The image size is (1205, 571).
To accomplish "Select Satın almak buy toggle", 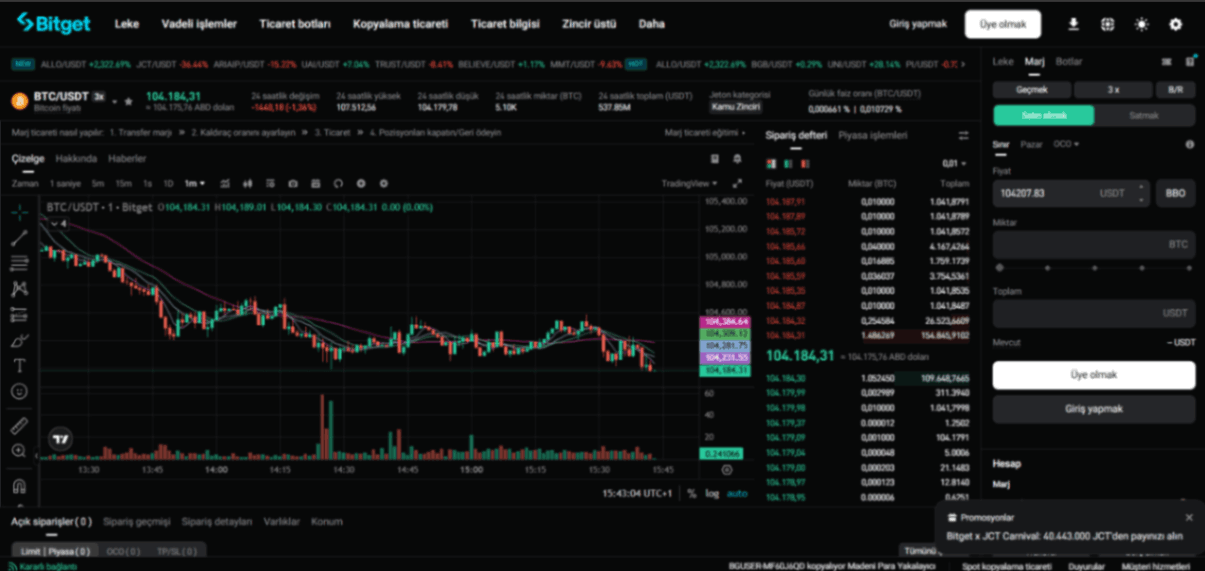I will pyautogui.click(x=1043, y=115).
